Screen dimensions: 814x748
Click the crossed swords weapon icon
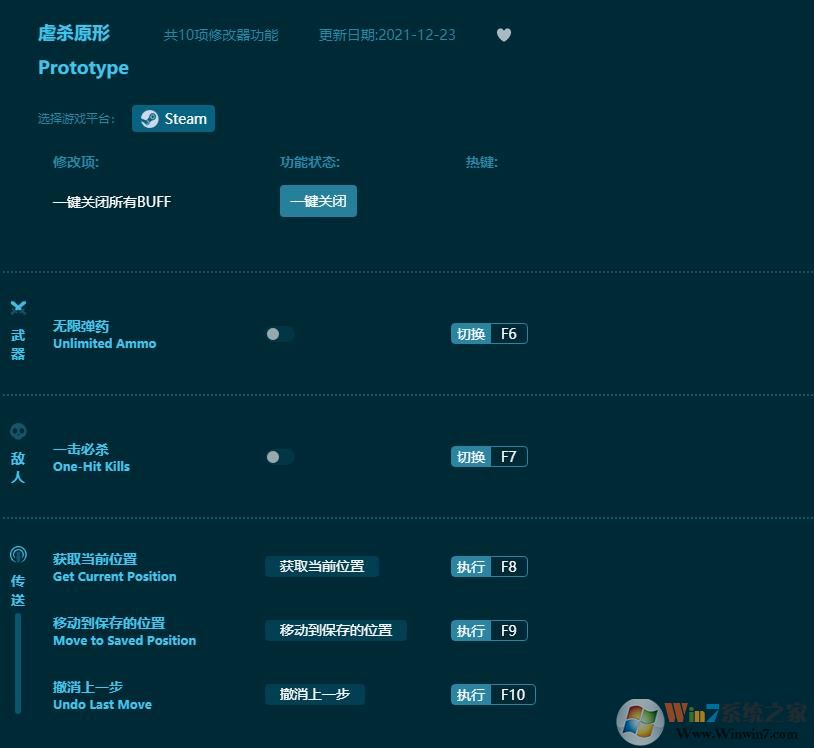pos(18,307)
